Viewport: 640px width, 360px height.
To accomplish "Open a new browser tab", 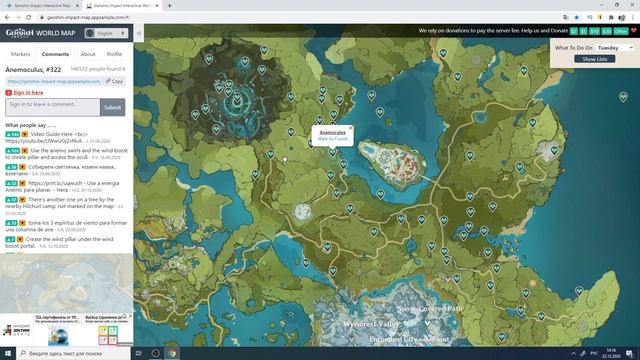I will pyautogui.click(x=169, y=6).
